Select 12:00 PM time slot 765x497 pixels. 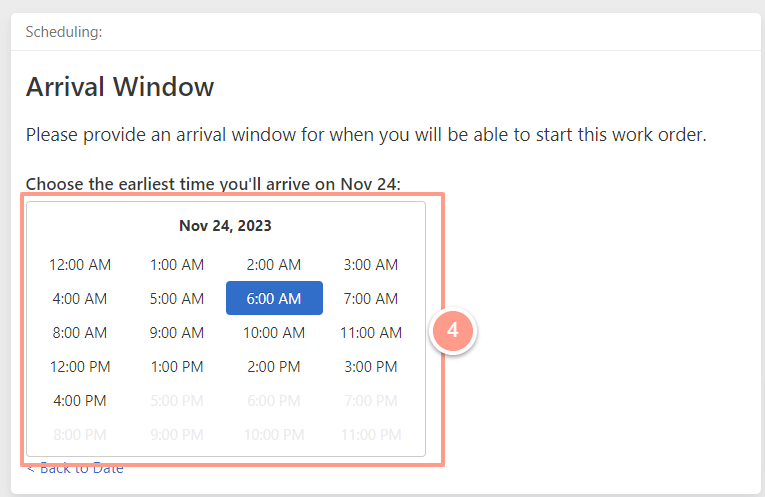[x=80, y=366]
